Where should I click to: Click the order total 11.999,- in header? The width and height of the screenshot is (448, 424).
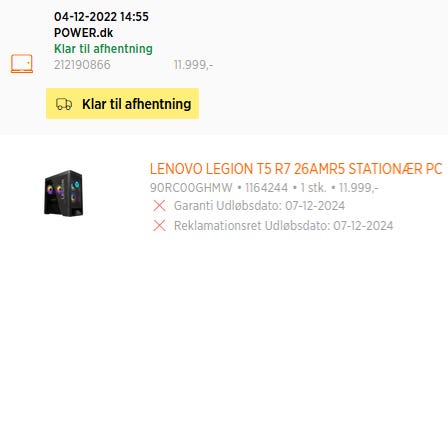point(193,65)
